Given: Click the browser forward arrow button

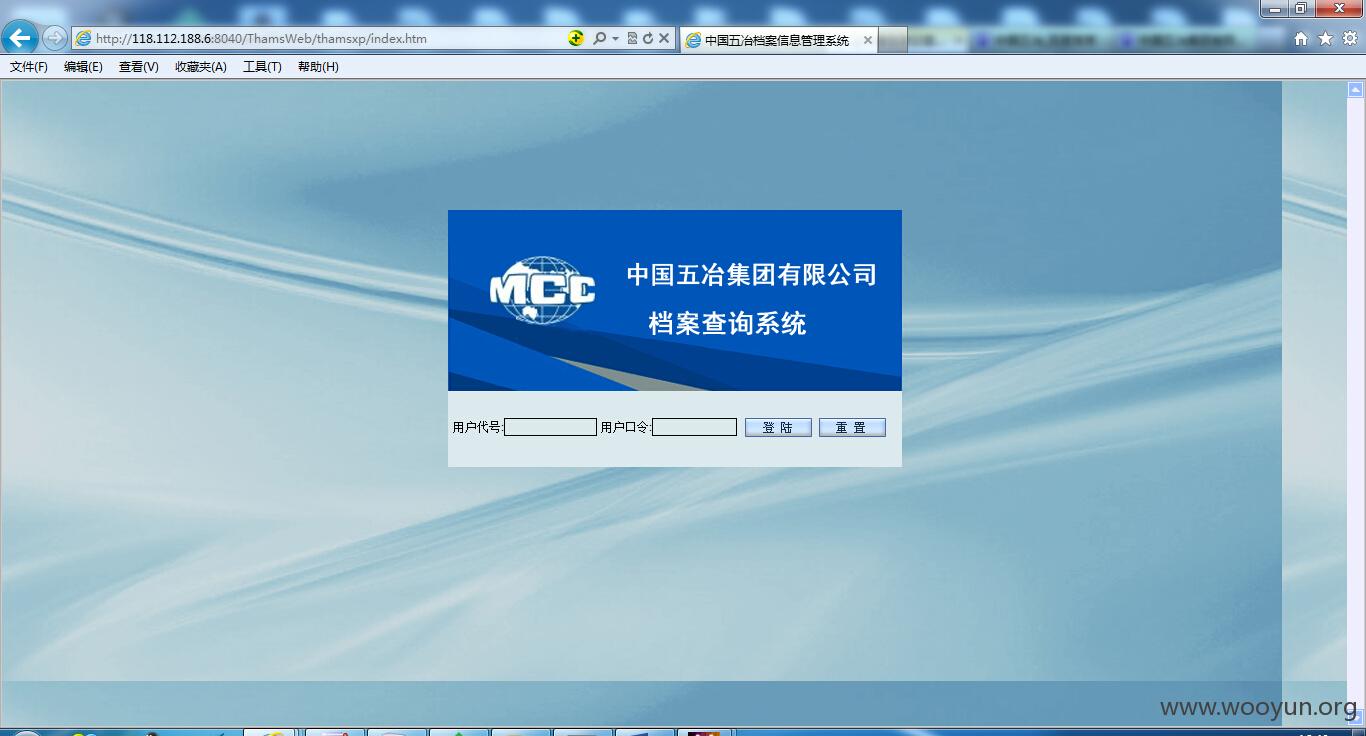Looking at the screenshot, I should coord(54,38).
